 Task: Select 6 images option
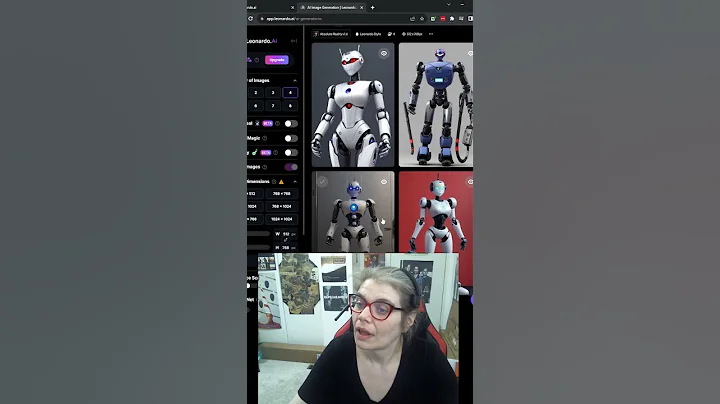coord(256,106)
